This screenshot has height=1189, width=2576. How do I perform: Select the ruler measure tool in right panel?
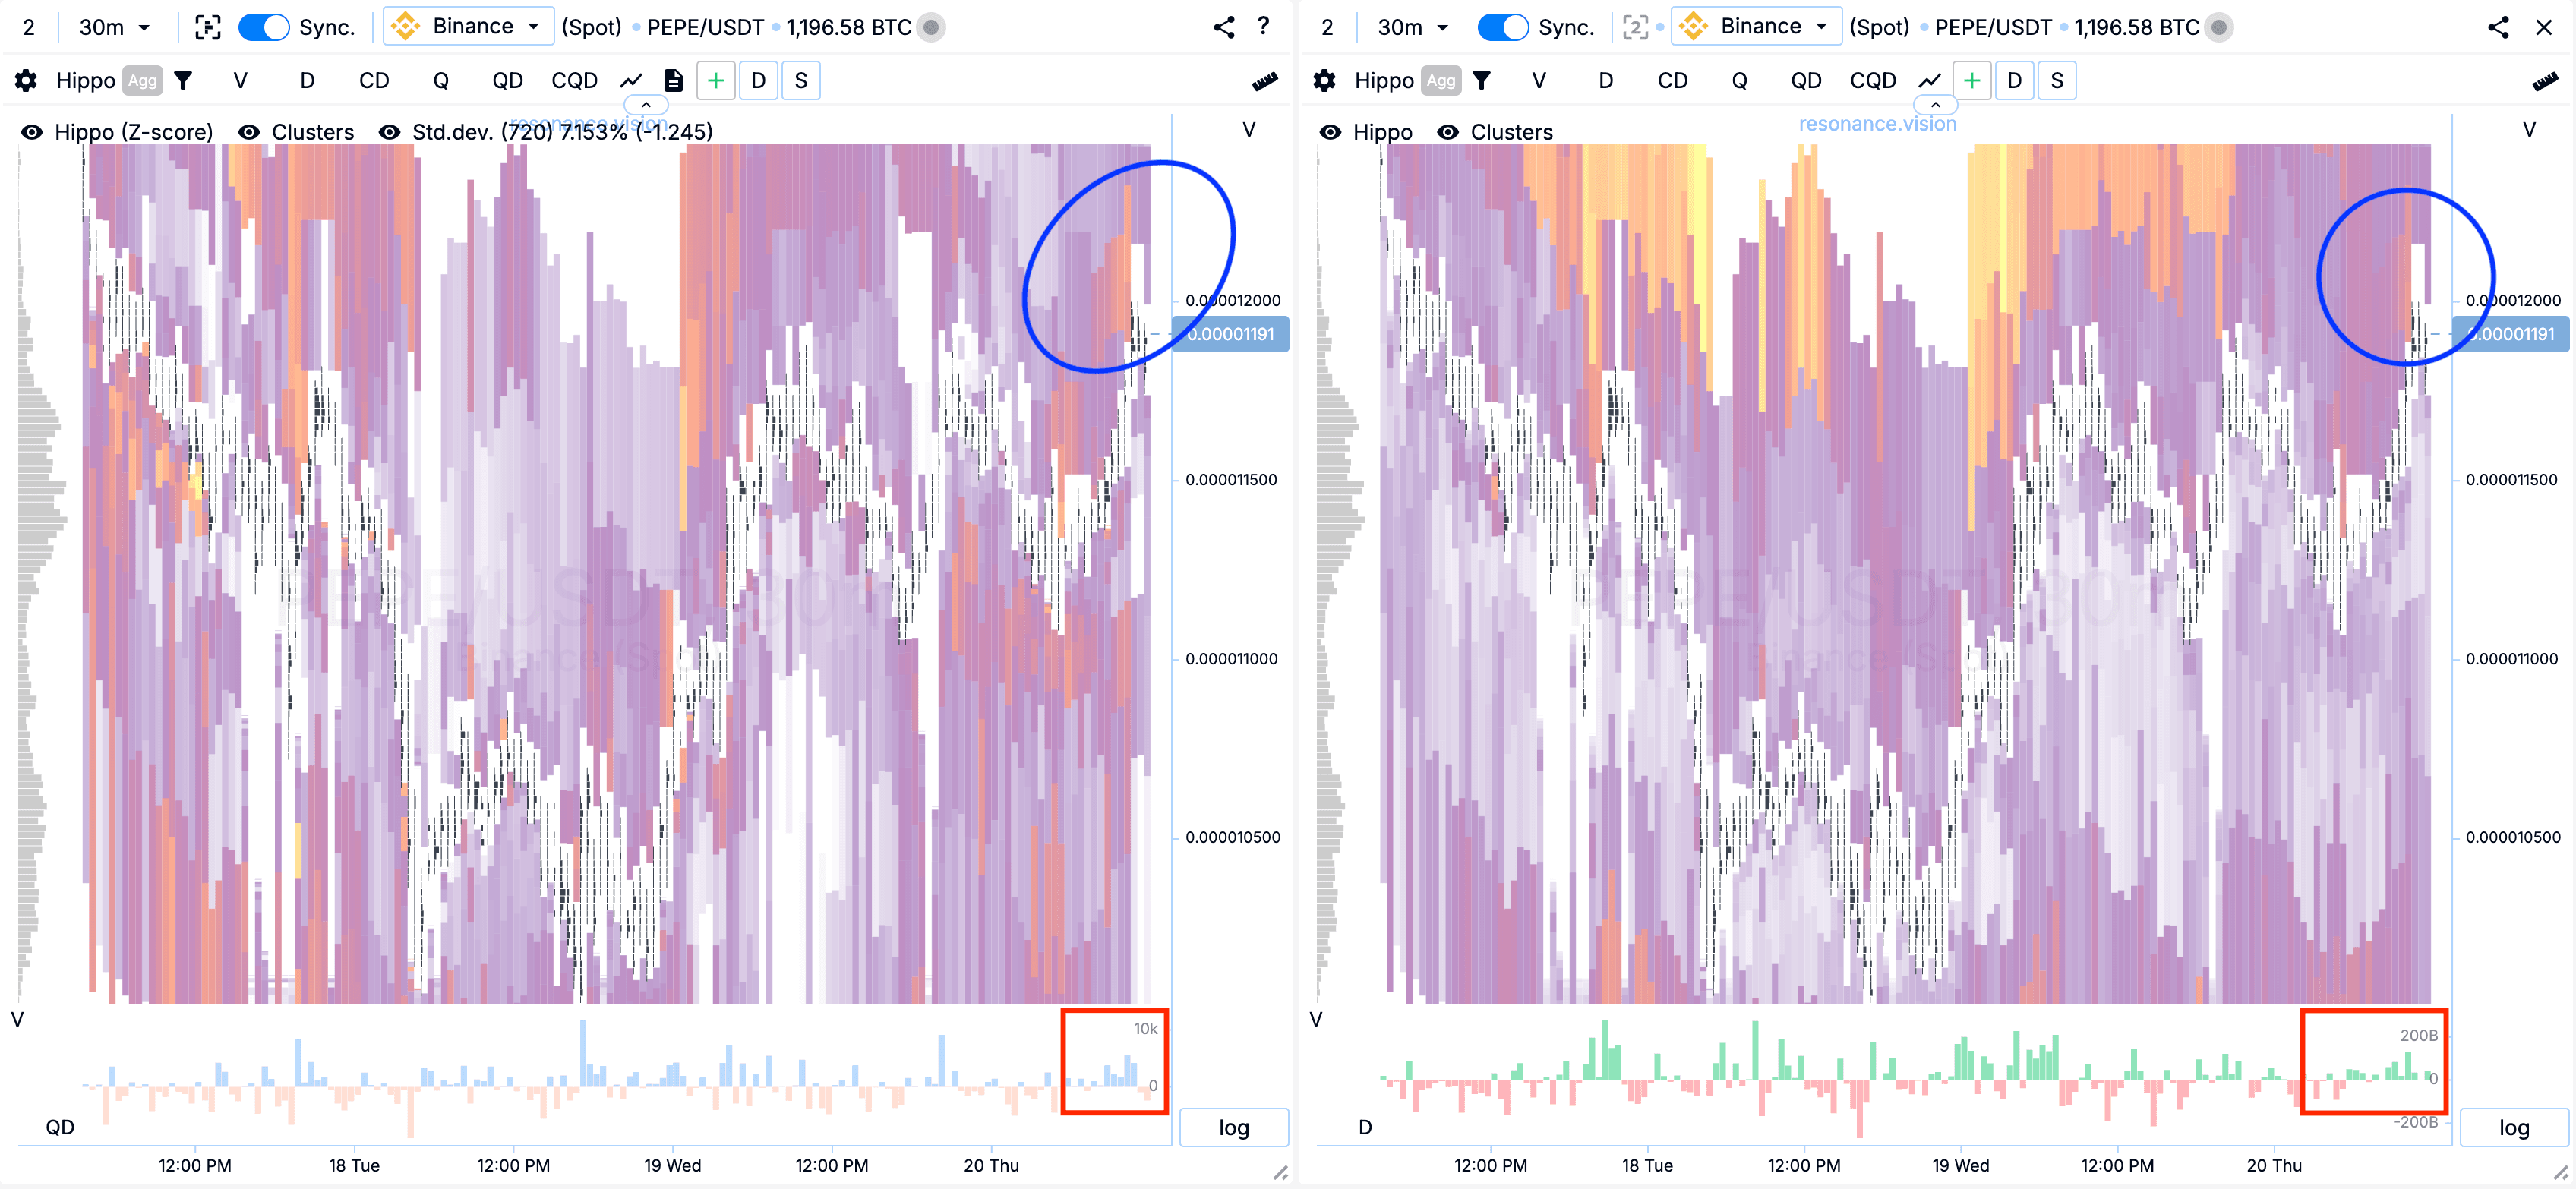coord(2544,82)
